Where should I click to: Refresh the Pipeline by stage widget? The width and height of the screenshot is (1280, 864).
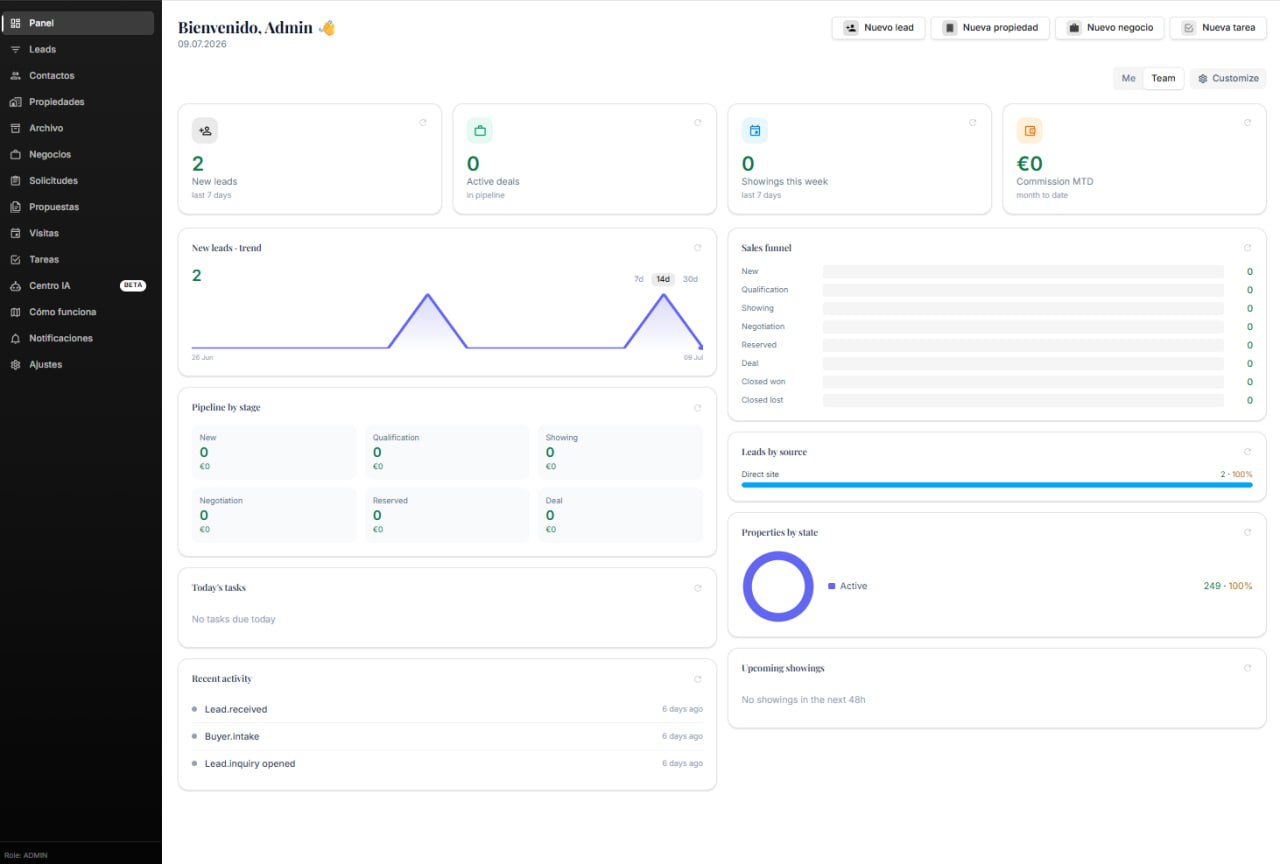tap(697, 407)
